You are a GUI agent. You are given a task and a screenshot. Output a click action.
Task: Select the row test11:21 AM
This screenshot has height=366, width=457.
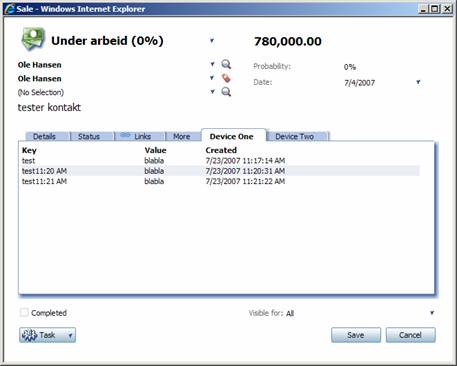coord(220,181)
